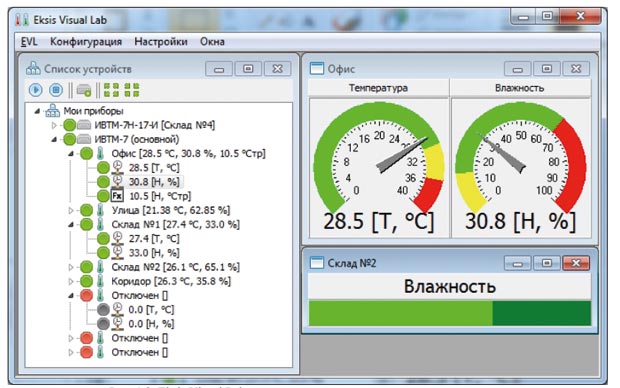Click Влажность header in Офис window
This screenshot has width=620, height=388.
(520, 88)
